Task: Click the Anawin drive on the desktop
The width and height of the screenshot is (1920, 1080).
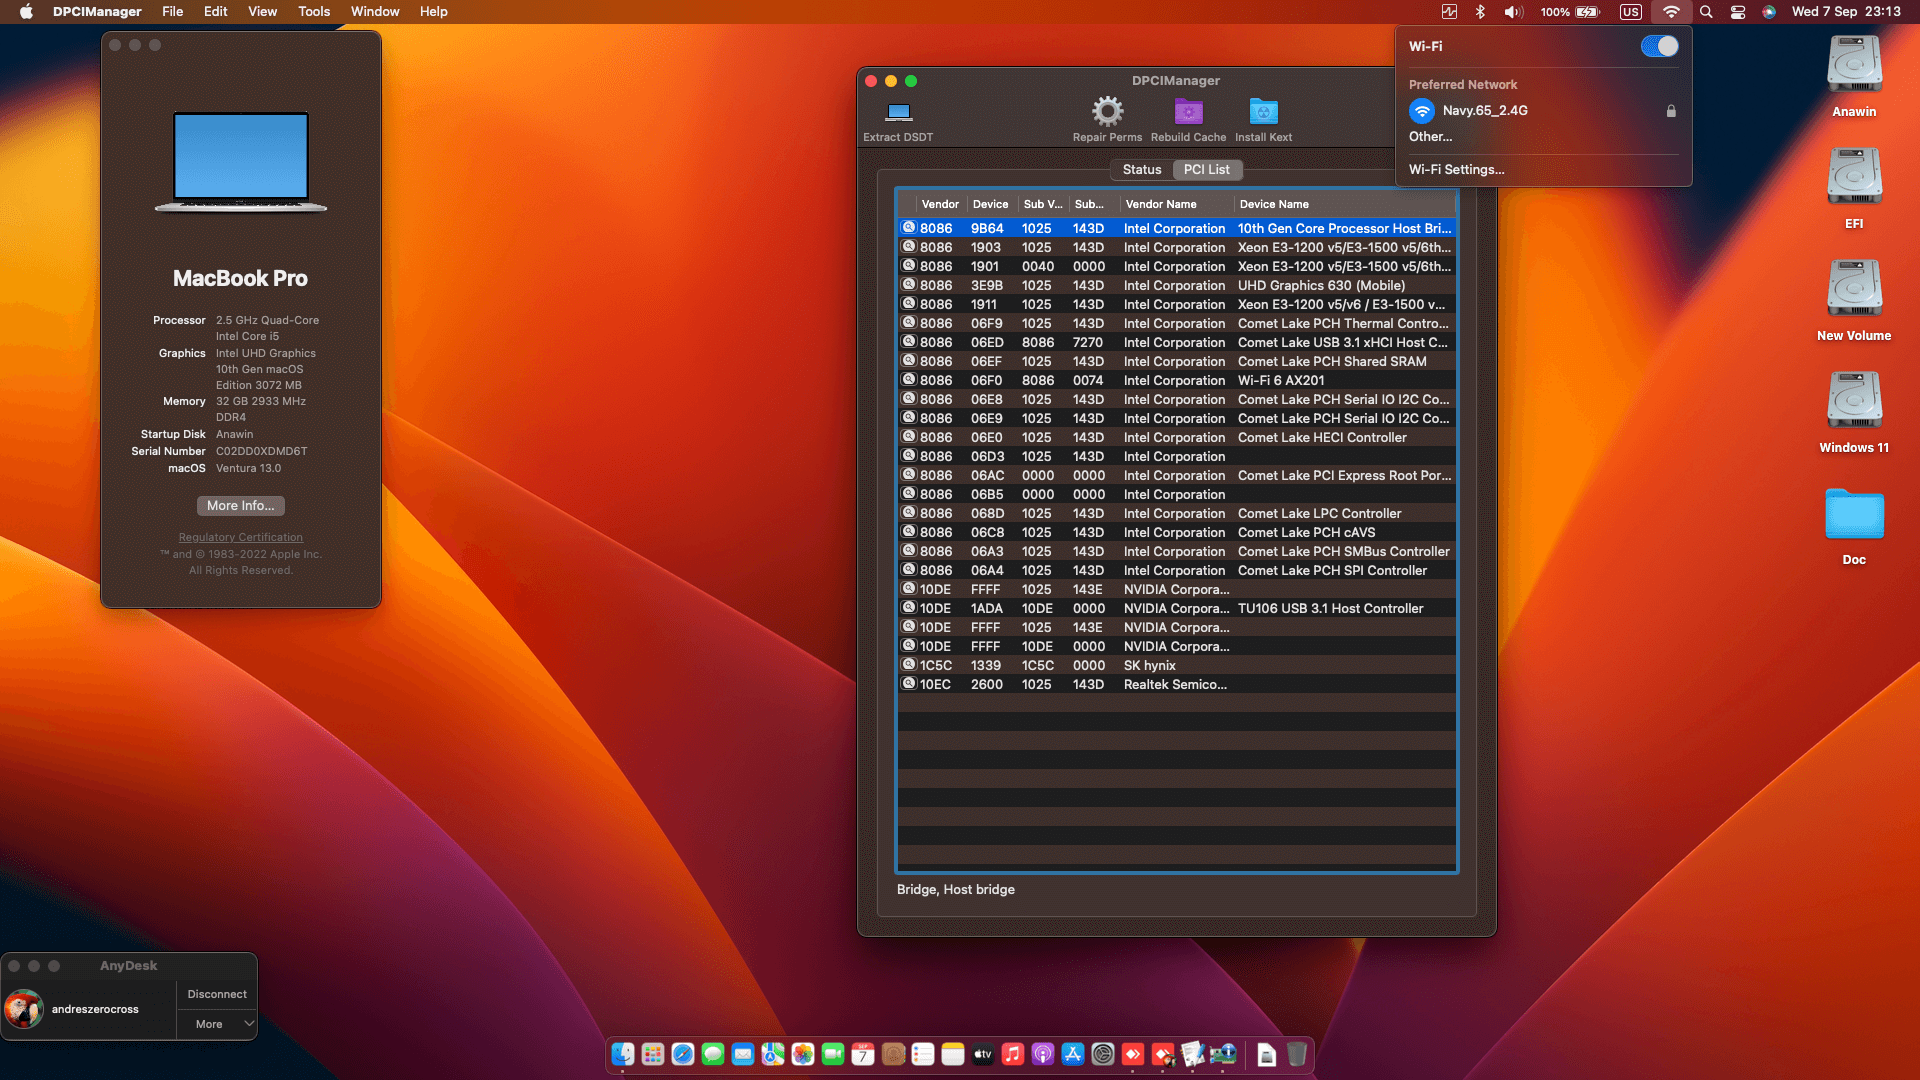Action: tap(1854, 66)
